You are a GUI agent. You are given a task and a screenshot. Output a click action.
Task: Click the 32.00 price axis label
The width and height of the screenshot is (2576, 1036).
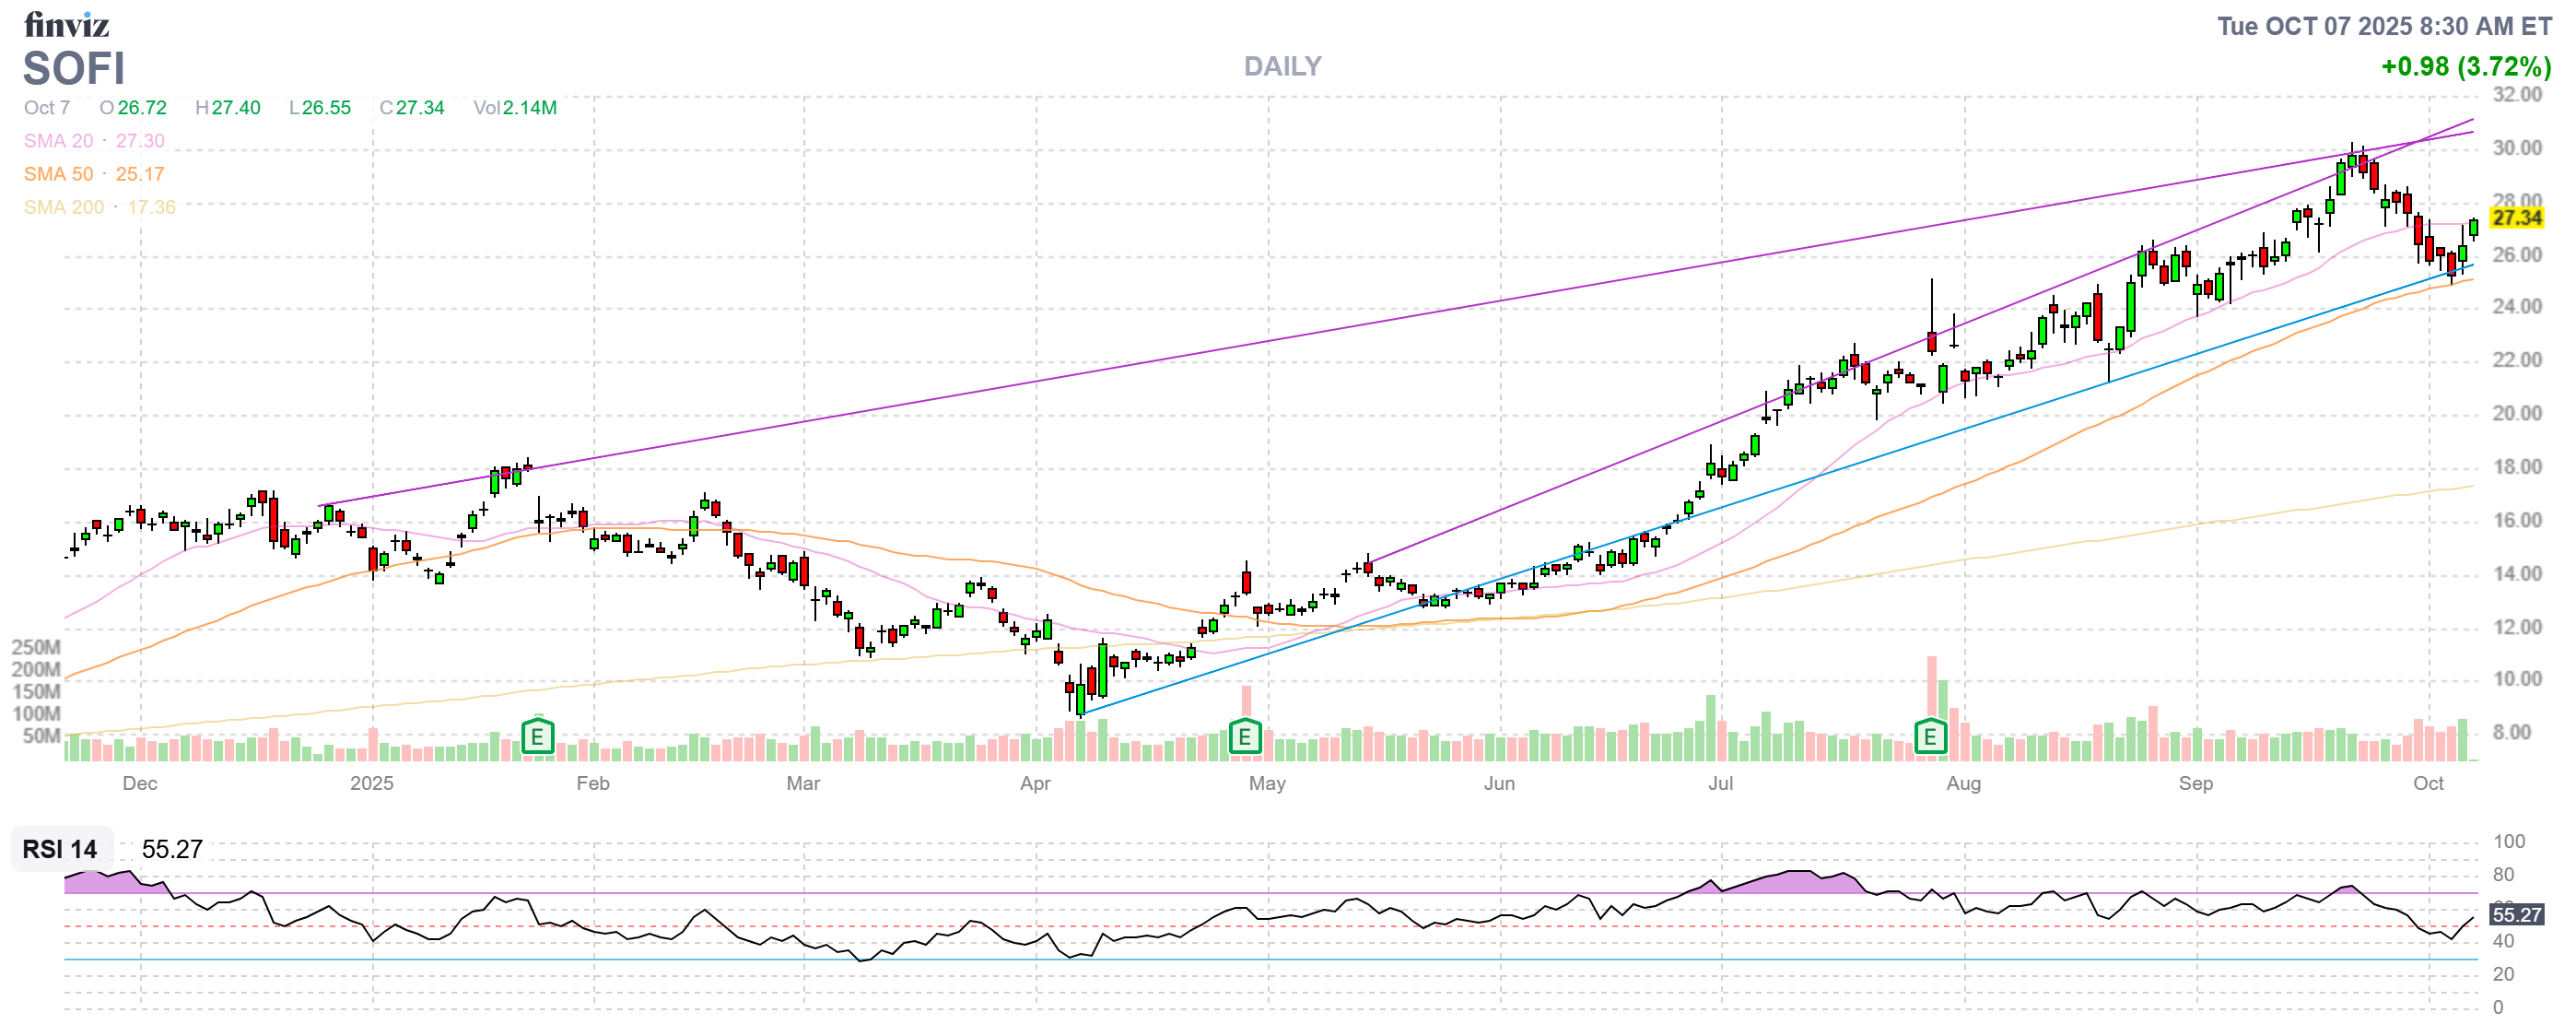2516,95
